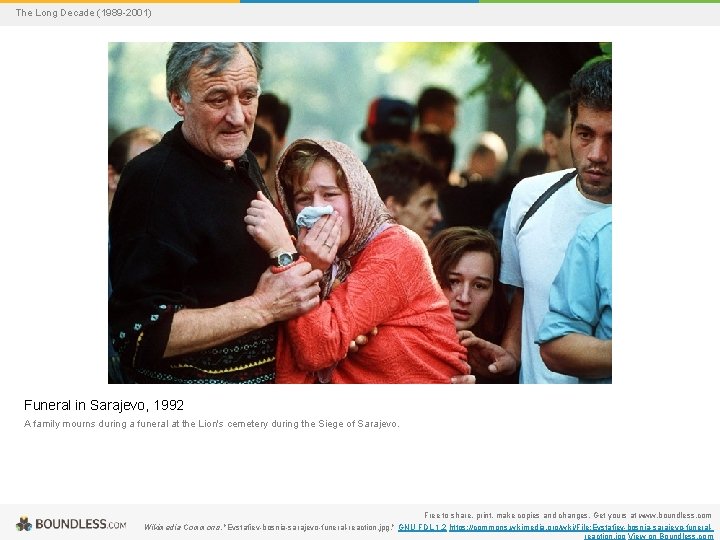This screenshot has height=540, width=720.
Task: Open the GNU FDL 1.2 license link
Action: [422, 527]
